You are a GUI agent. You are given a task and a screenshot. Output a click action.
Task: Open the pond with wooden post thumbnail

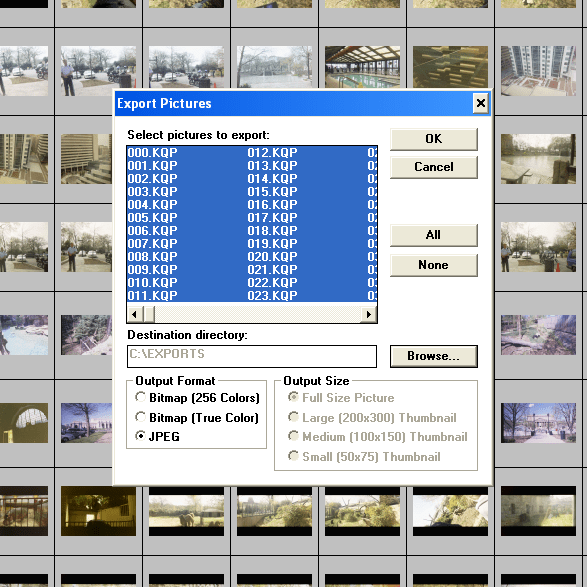pos(538,159)
